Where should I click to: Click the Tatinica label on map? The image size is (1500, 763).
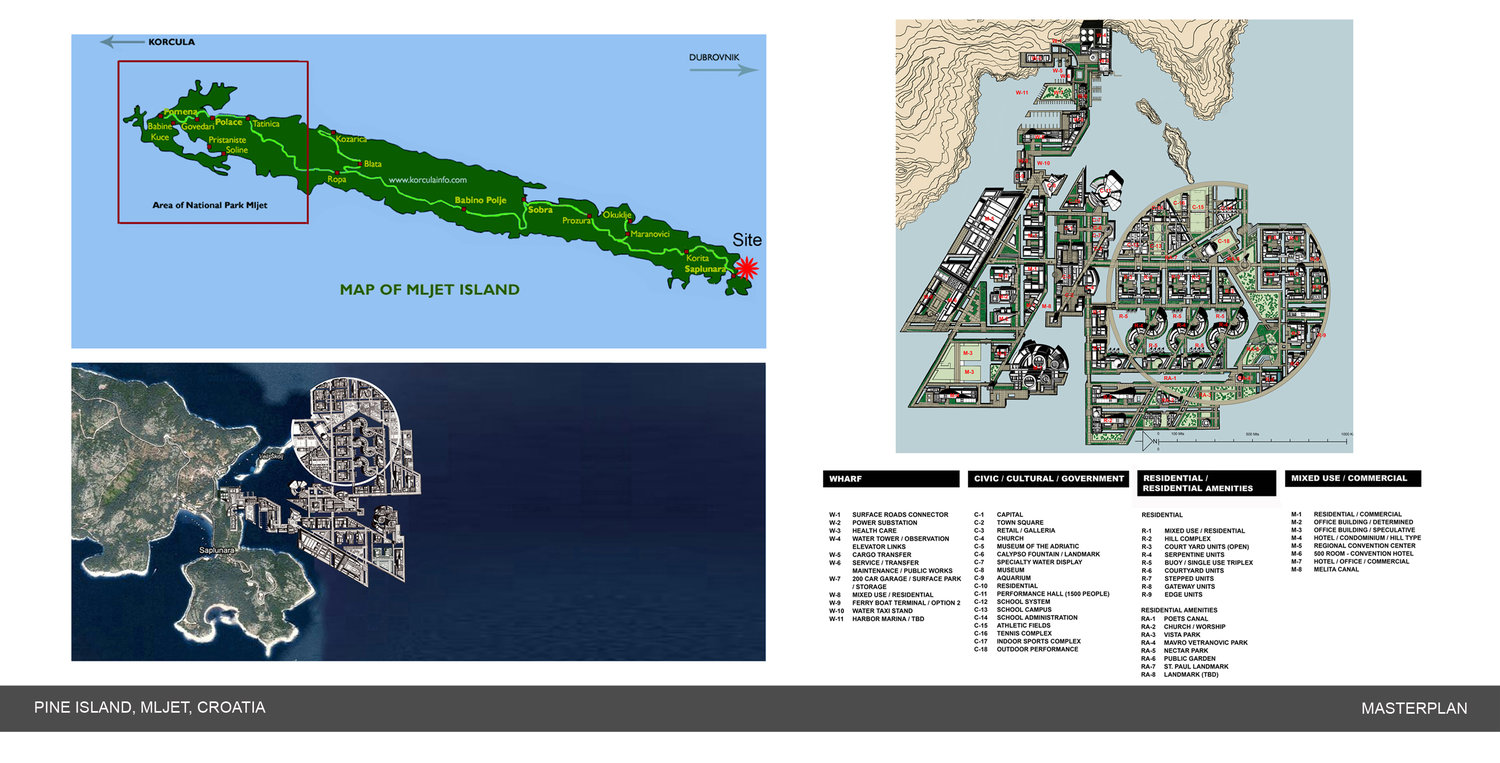[266, 124]
